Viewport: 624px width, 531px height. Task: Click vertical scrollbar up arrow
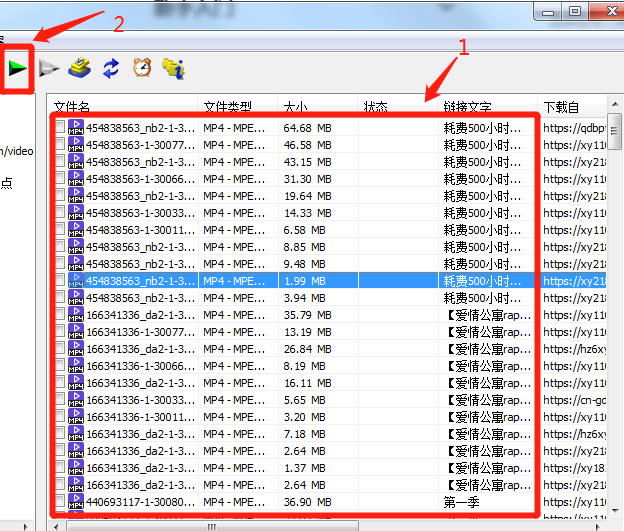615,104
